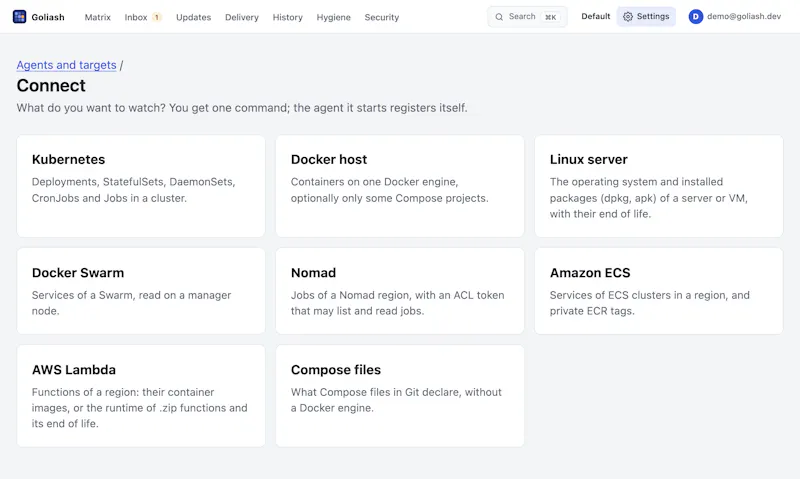This screenshot has height=479, width=800.
Task: Choose the Docker host card
Action: [400, 186]
